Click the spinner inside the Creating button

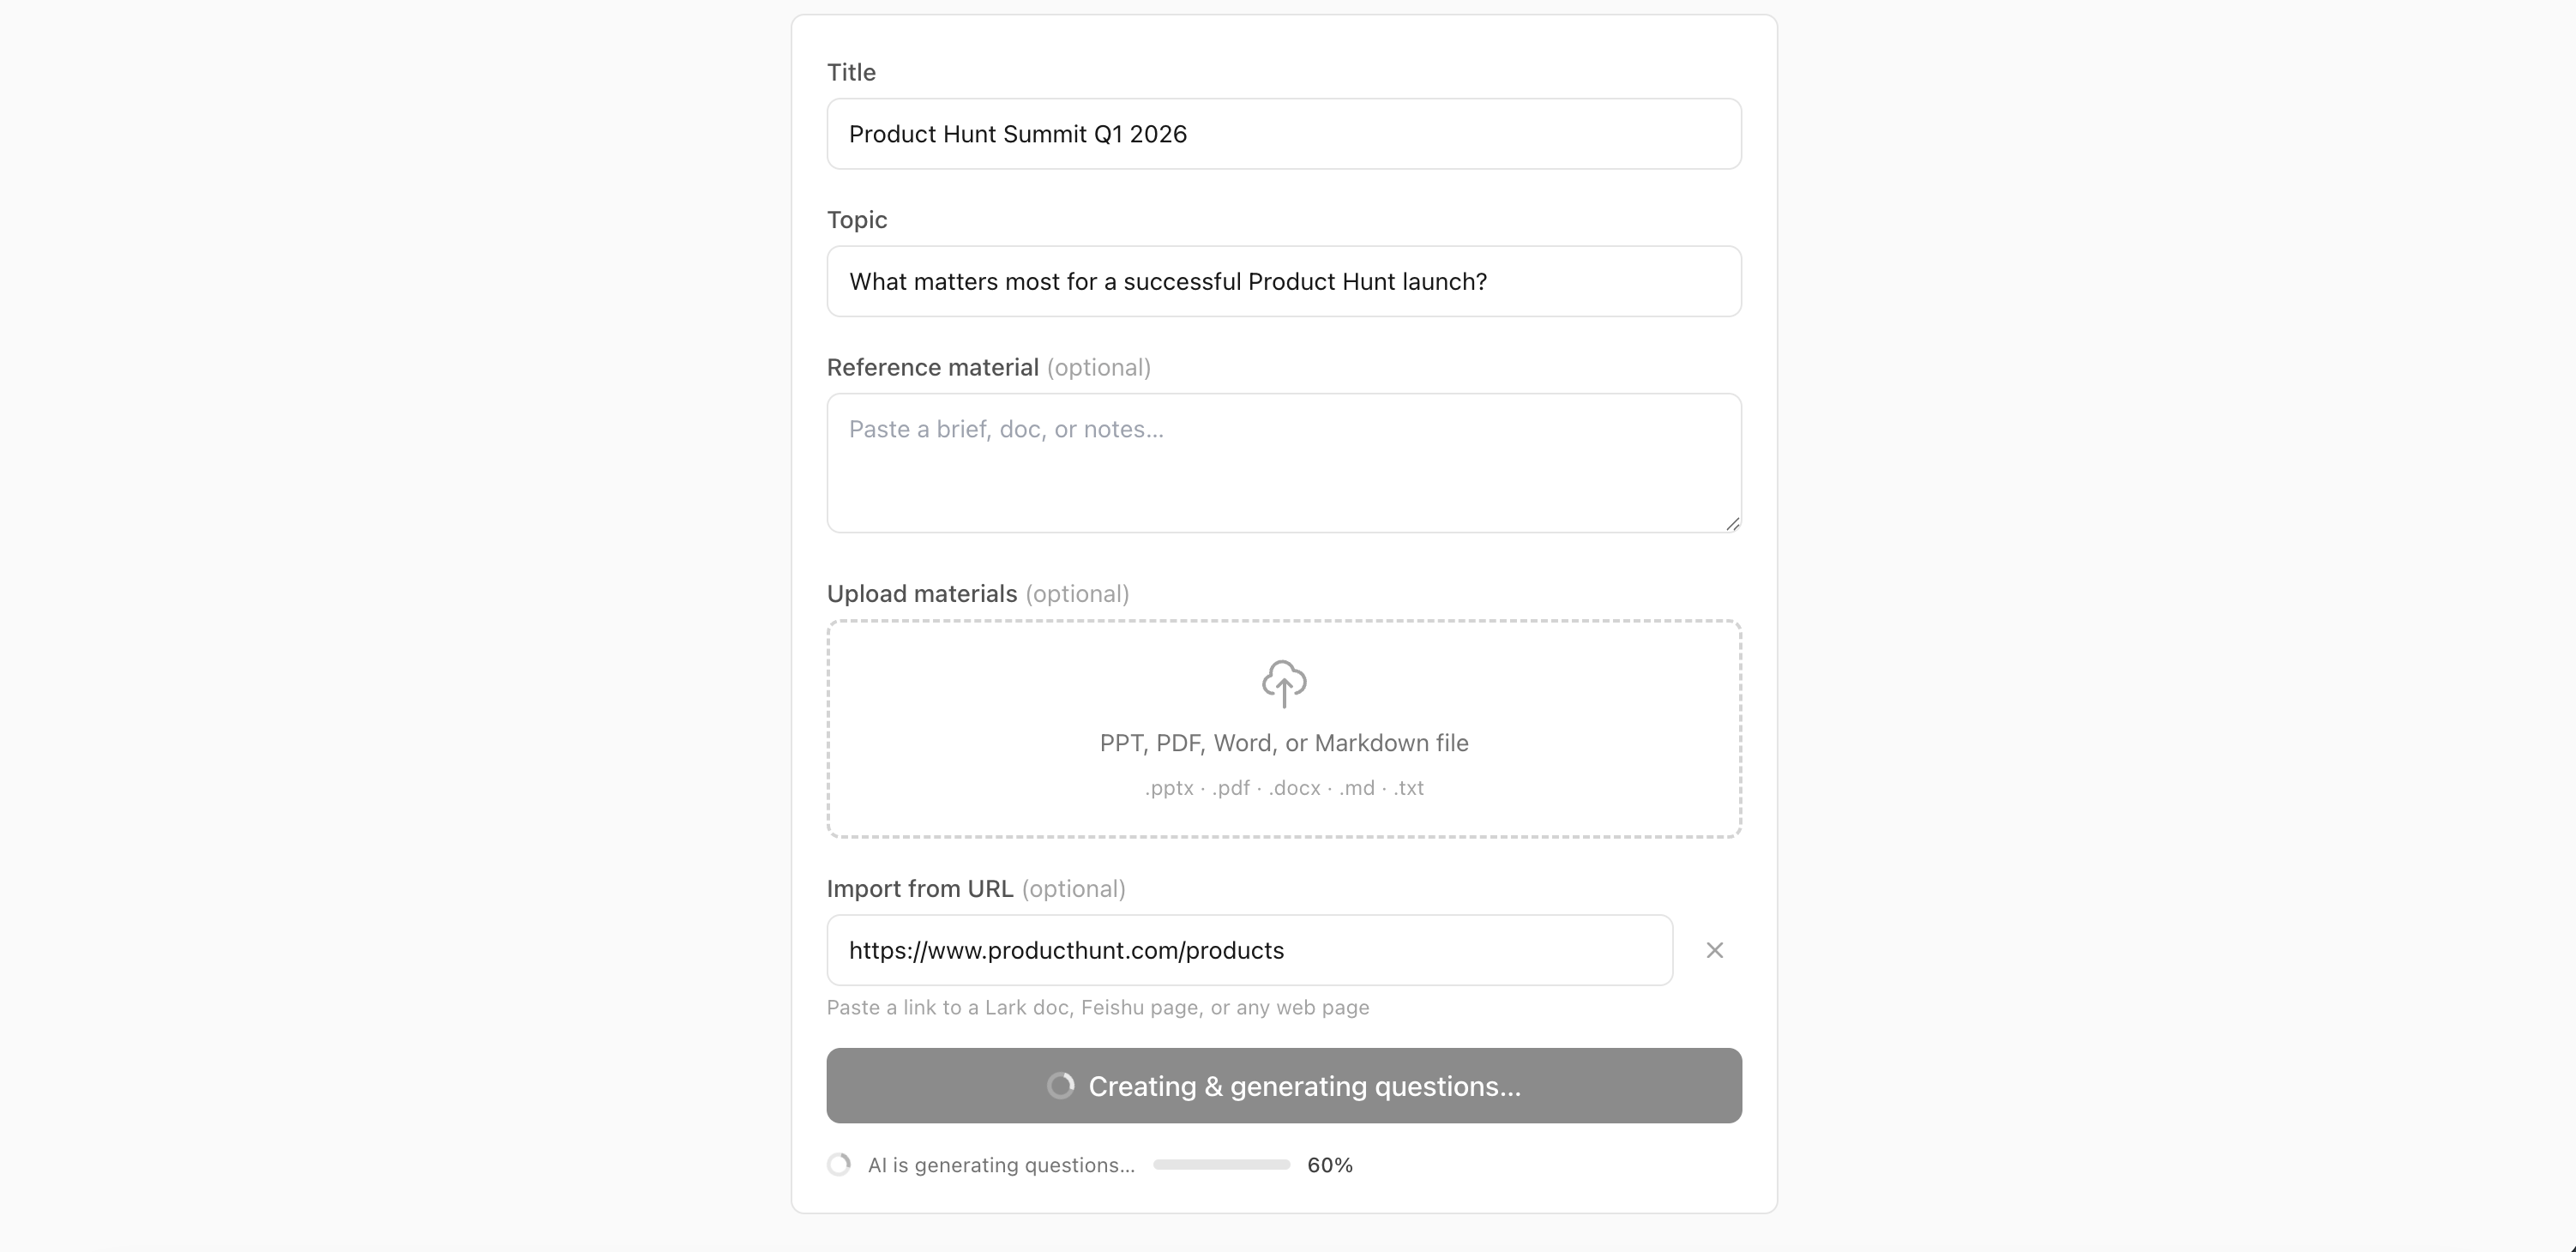tap(1060, 1086)
